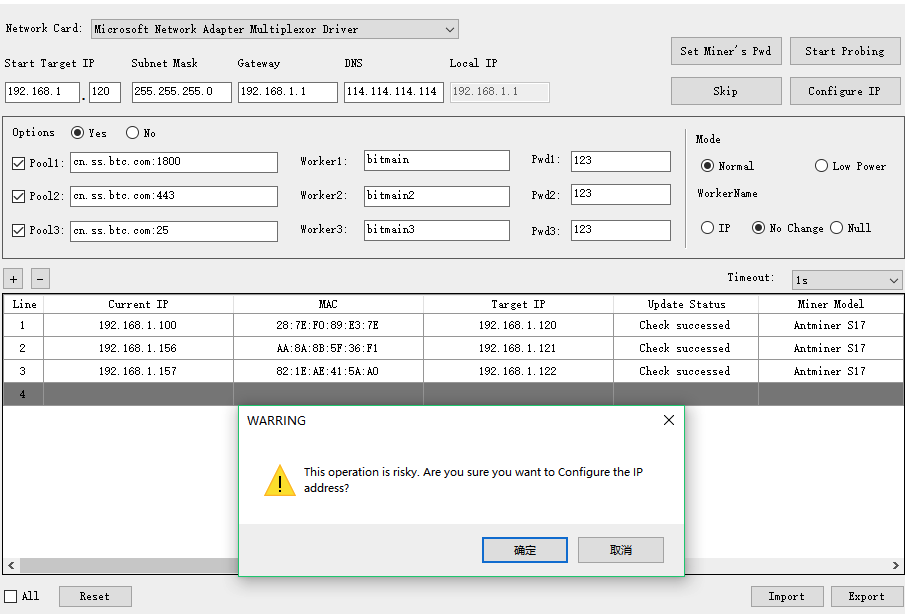Select the cell 192.168.1.156
The width and height of the screenshot is (905, 614).
click(x=139, y=349)
